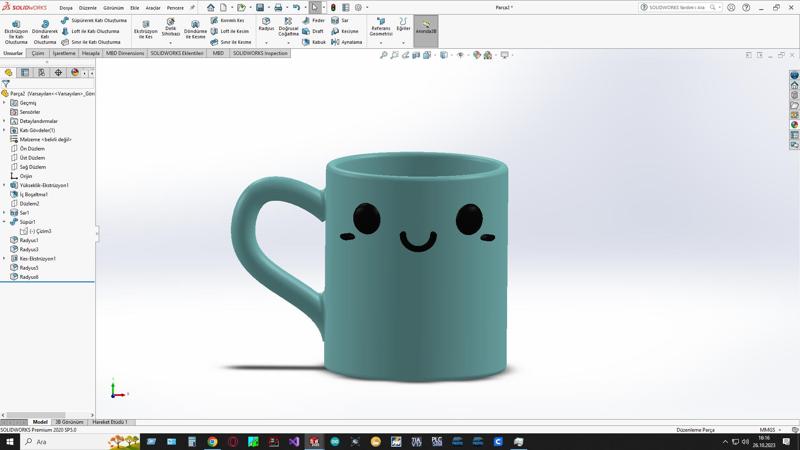Open the Görünüm menu
Viewport: 800px width, 450px height.
113,7
